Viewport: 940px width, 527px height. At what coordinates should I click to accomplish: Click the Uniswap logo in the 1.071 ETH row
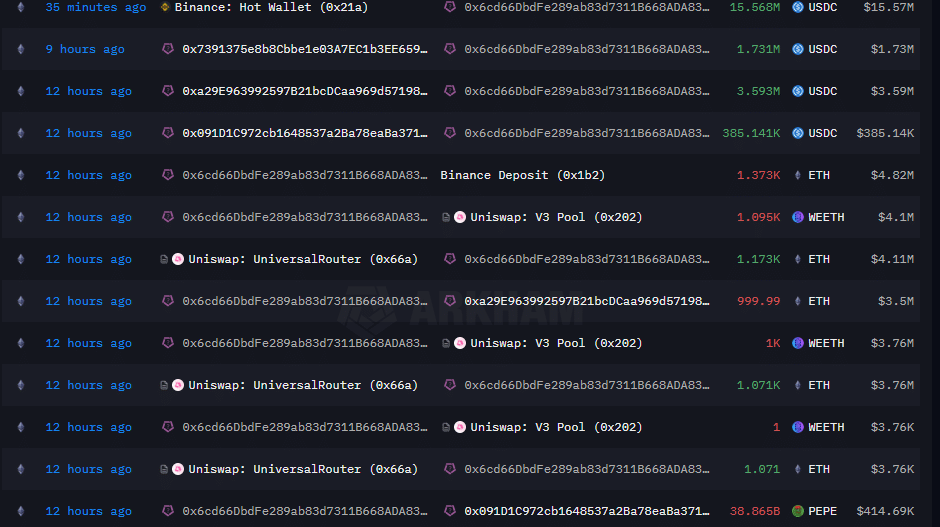tap(178, 469)
